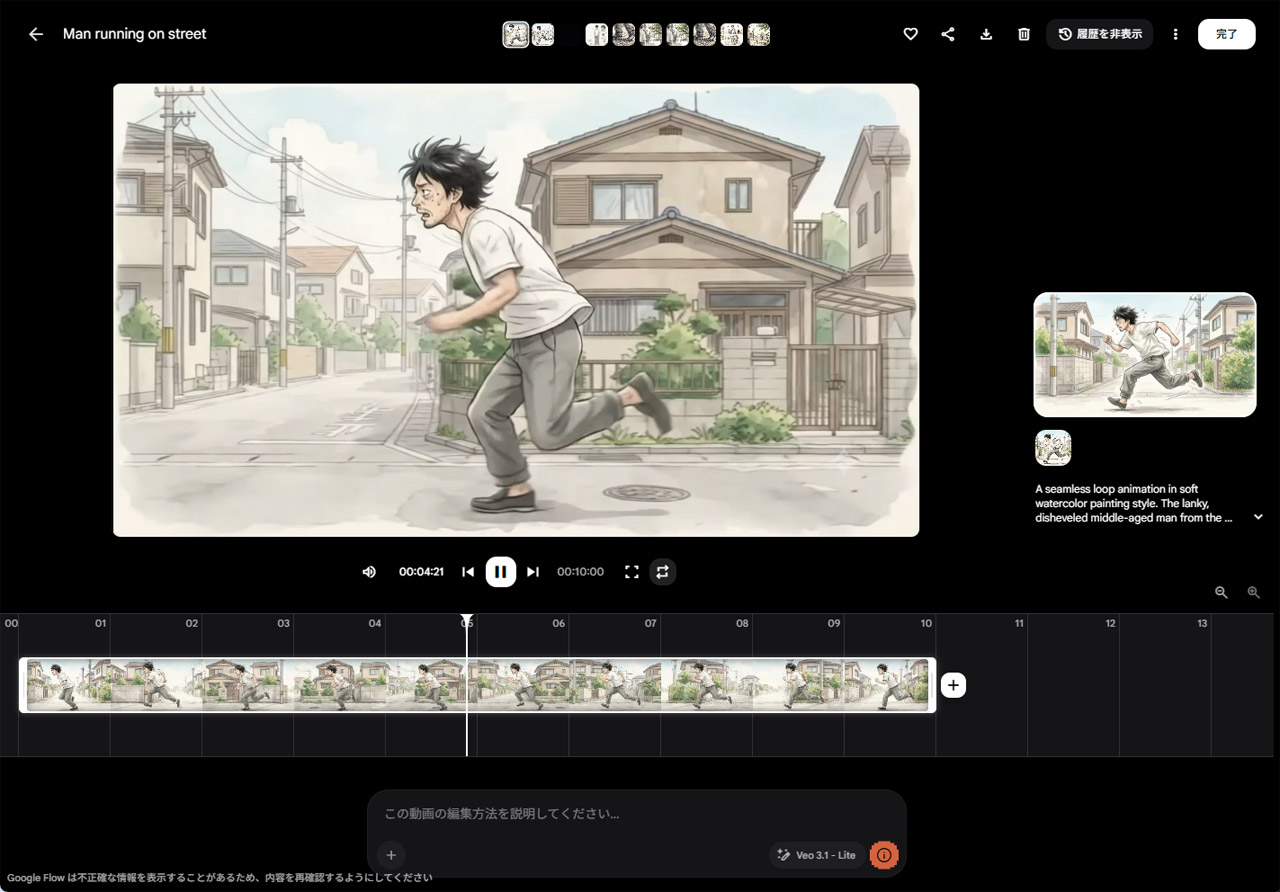The height and width of the screenshot is (892, 1280).
Task: Pause the video playback
Action: click(501, 572)
